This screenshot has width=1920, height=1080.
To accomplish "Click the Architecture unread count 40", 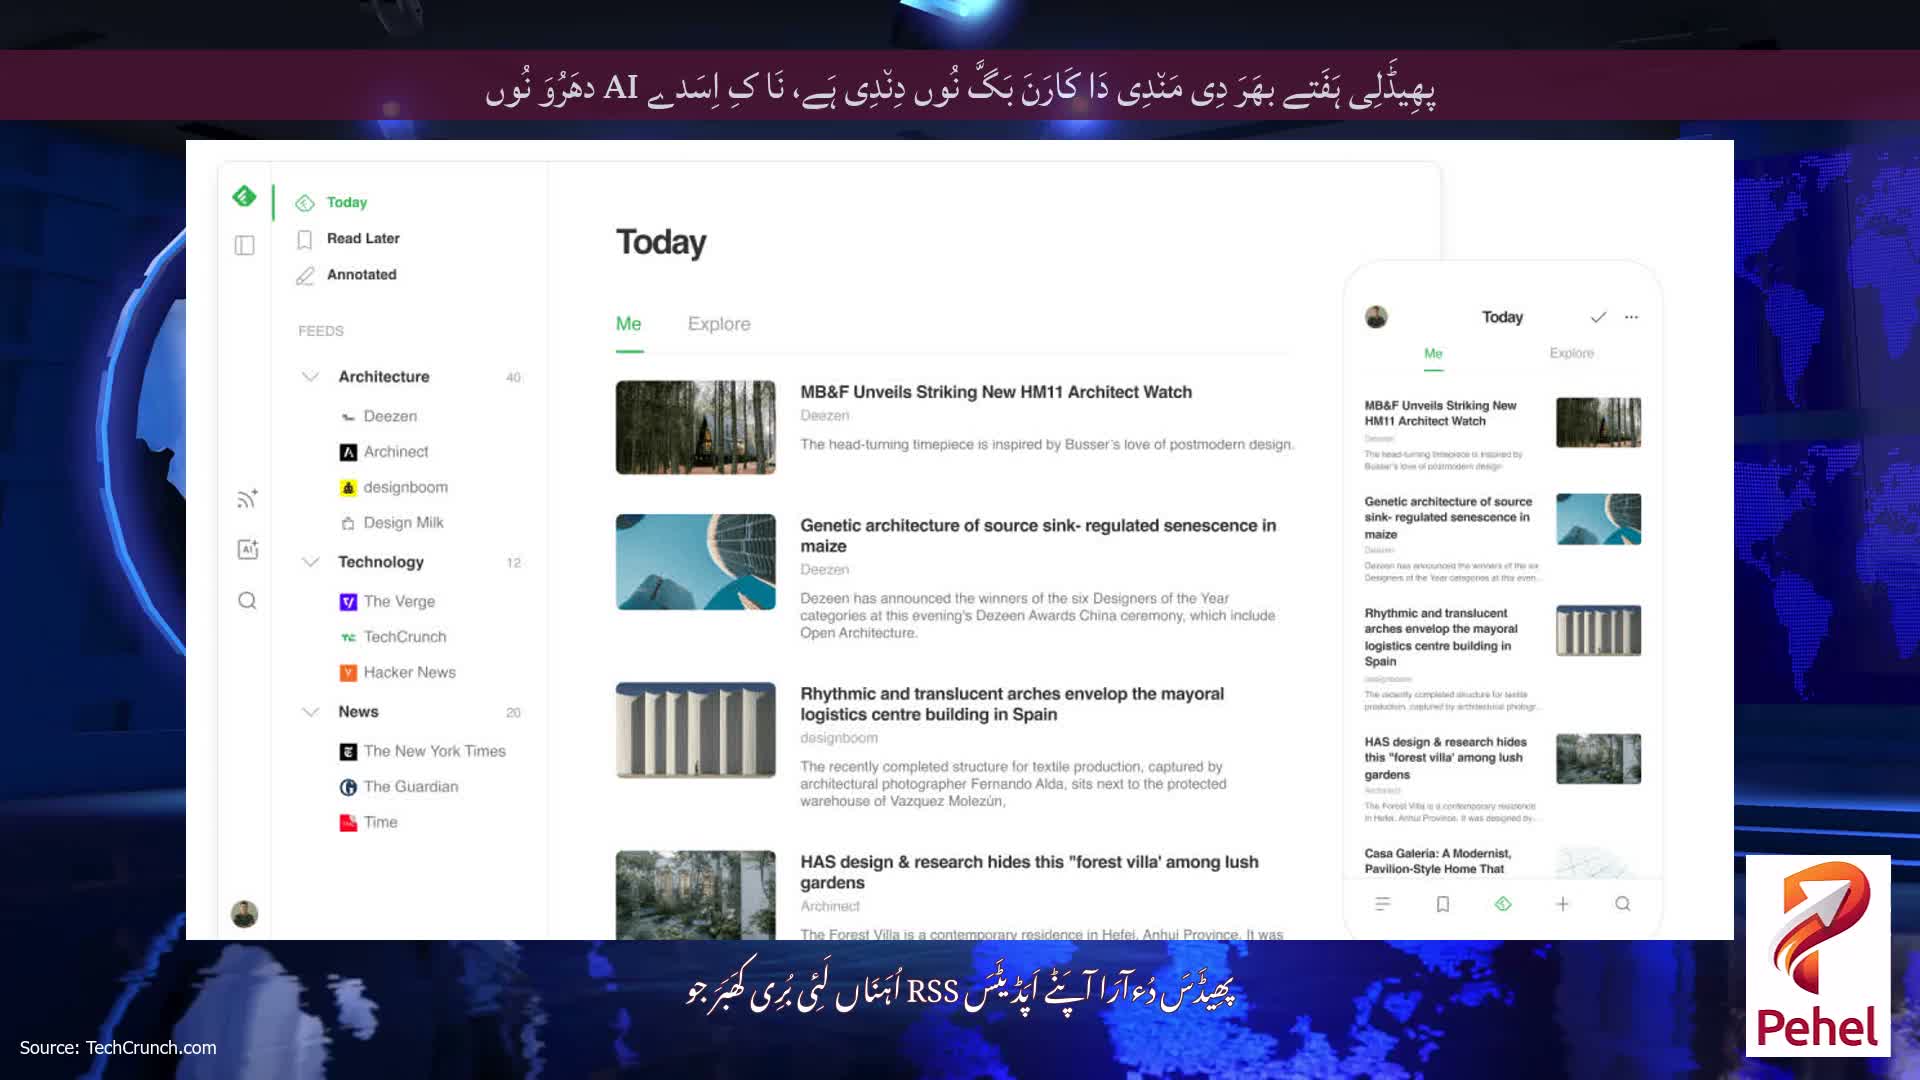I will click(513, 378).
